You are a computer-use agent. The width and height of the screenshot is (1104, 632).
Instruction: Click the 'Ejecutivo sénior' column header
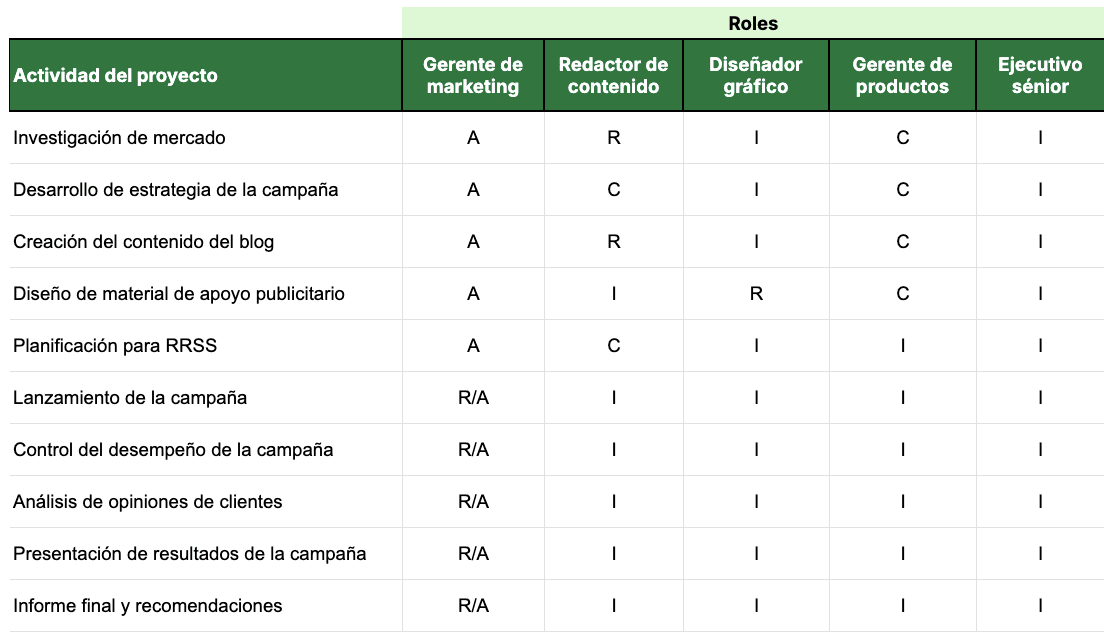1040,76
